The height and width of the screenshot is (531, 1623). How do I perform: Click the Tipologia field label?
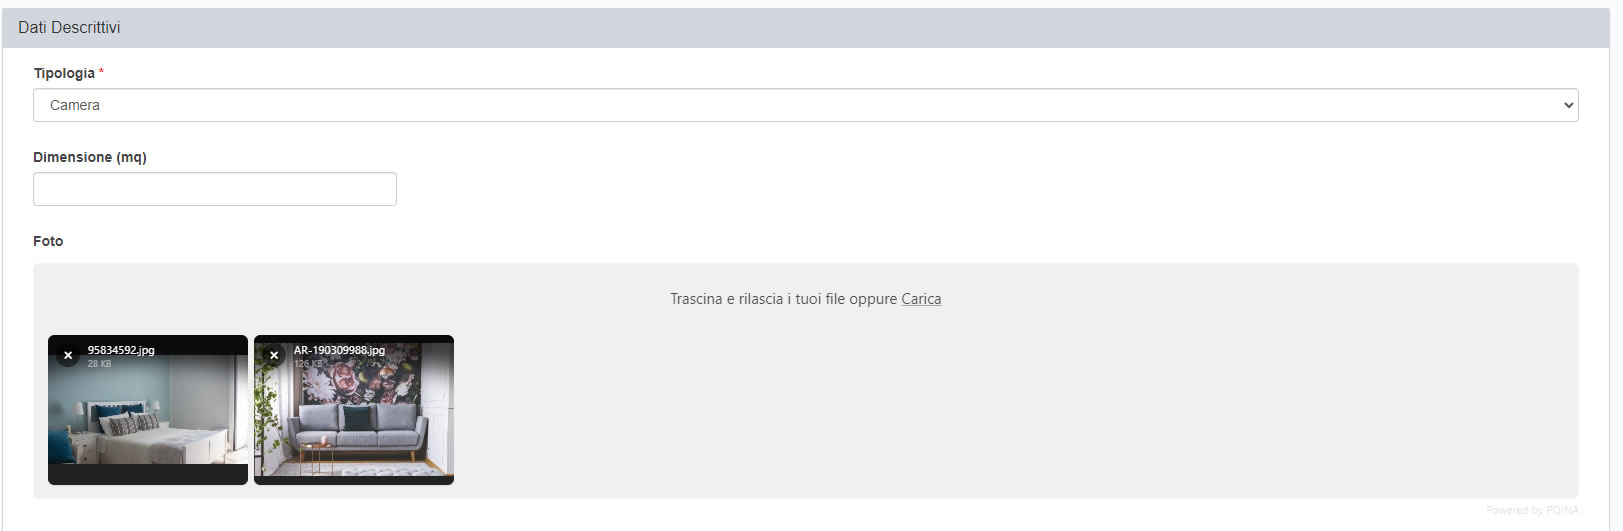[64, 73]
